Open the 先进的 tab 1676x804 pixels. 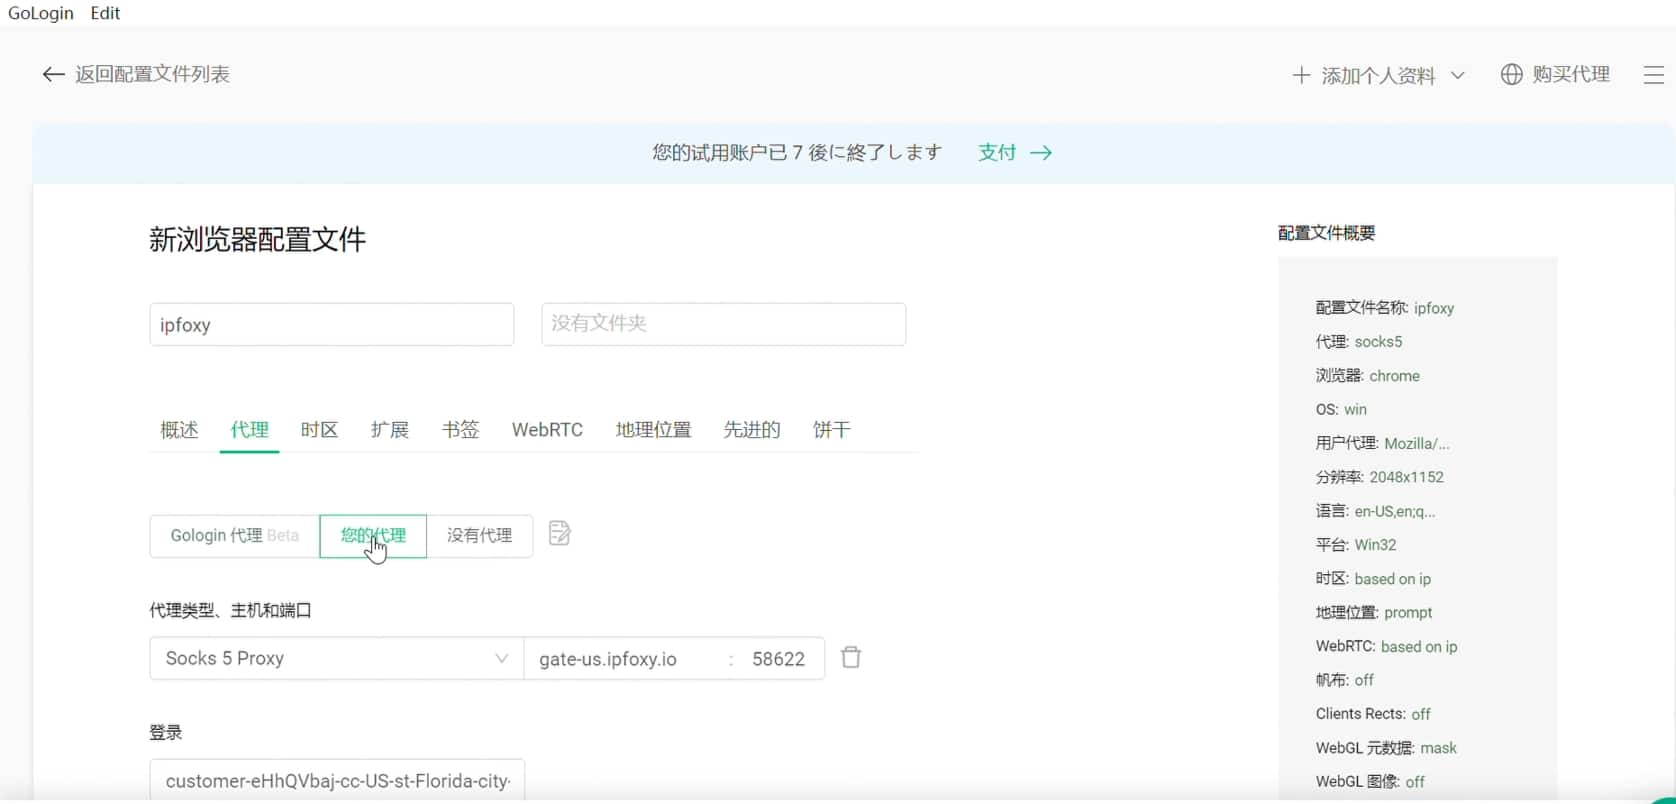pos(752,430)
